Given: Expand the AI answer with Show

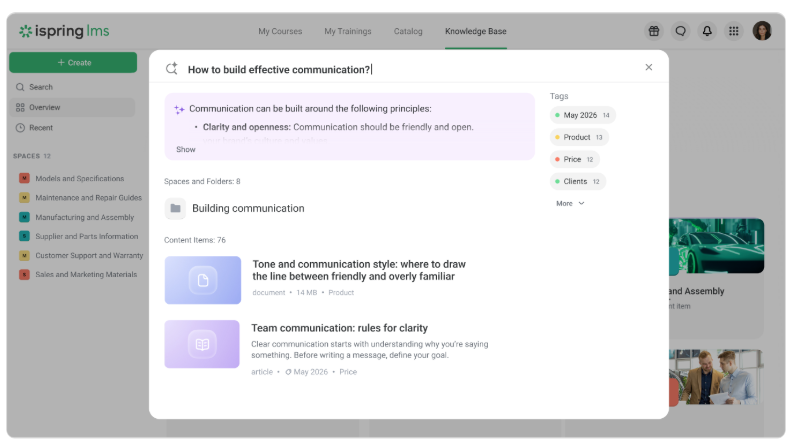Looking at the screenshot, I should [185, 149].
